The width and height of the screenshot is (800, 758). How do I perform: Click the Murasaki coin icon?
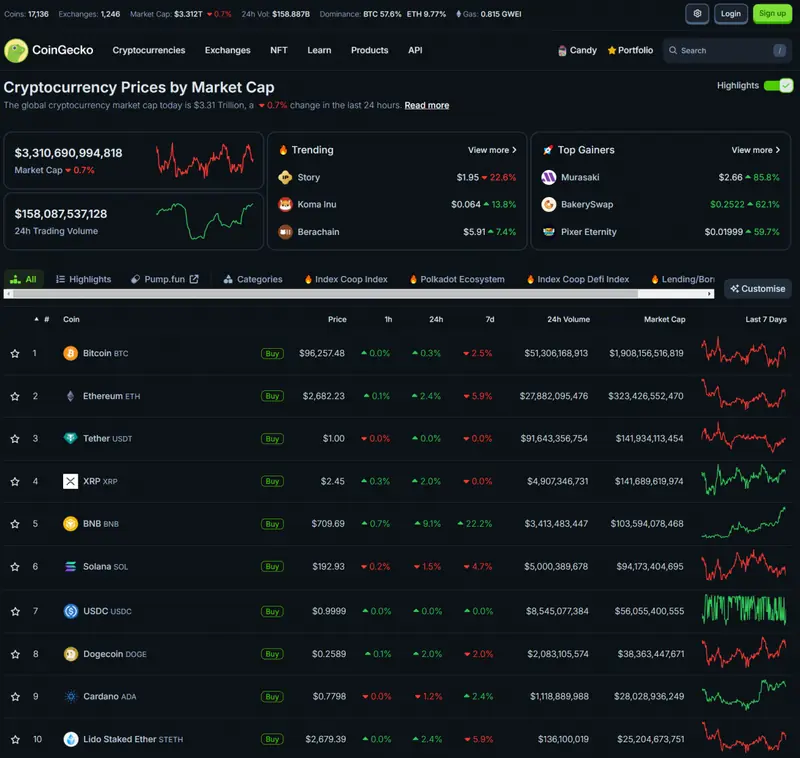548,177
